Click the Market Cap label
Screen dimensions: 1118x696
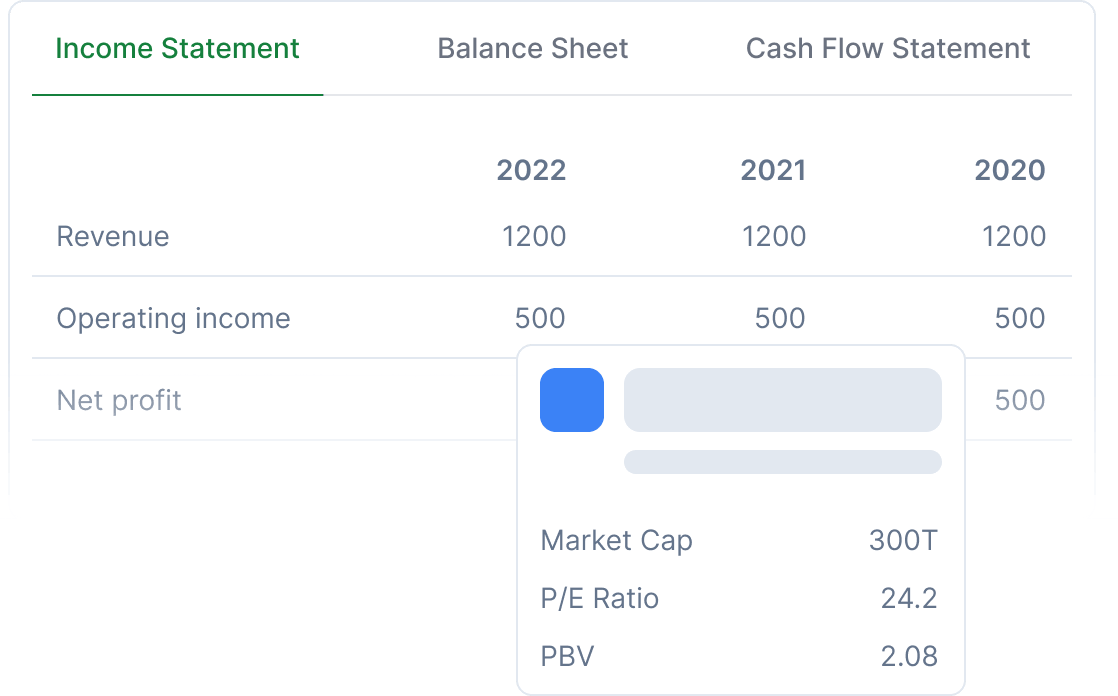tap(616, 541)
